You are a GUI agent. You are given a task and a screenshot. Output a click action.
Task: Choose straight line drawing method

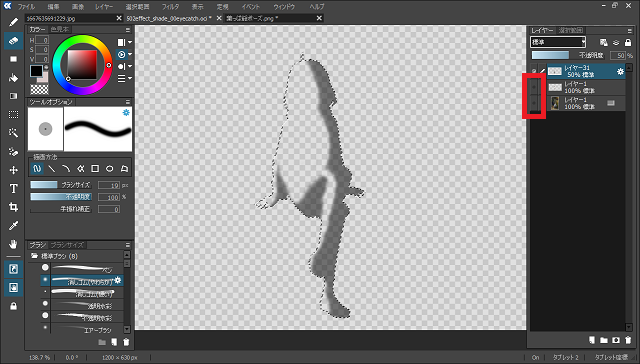pyautogui.click(x=52, y=168)
